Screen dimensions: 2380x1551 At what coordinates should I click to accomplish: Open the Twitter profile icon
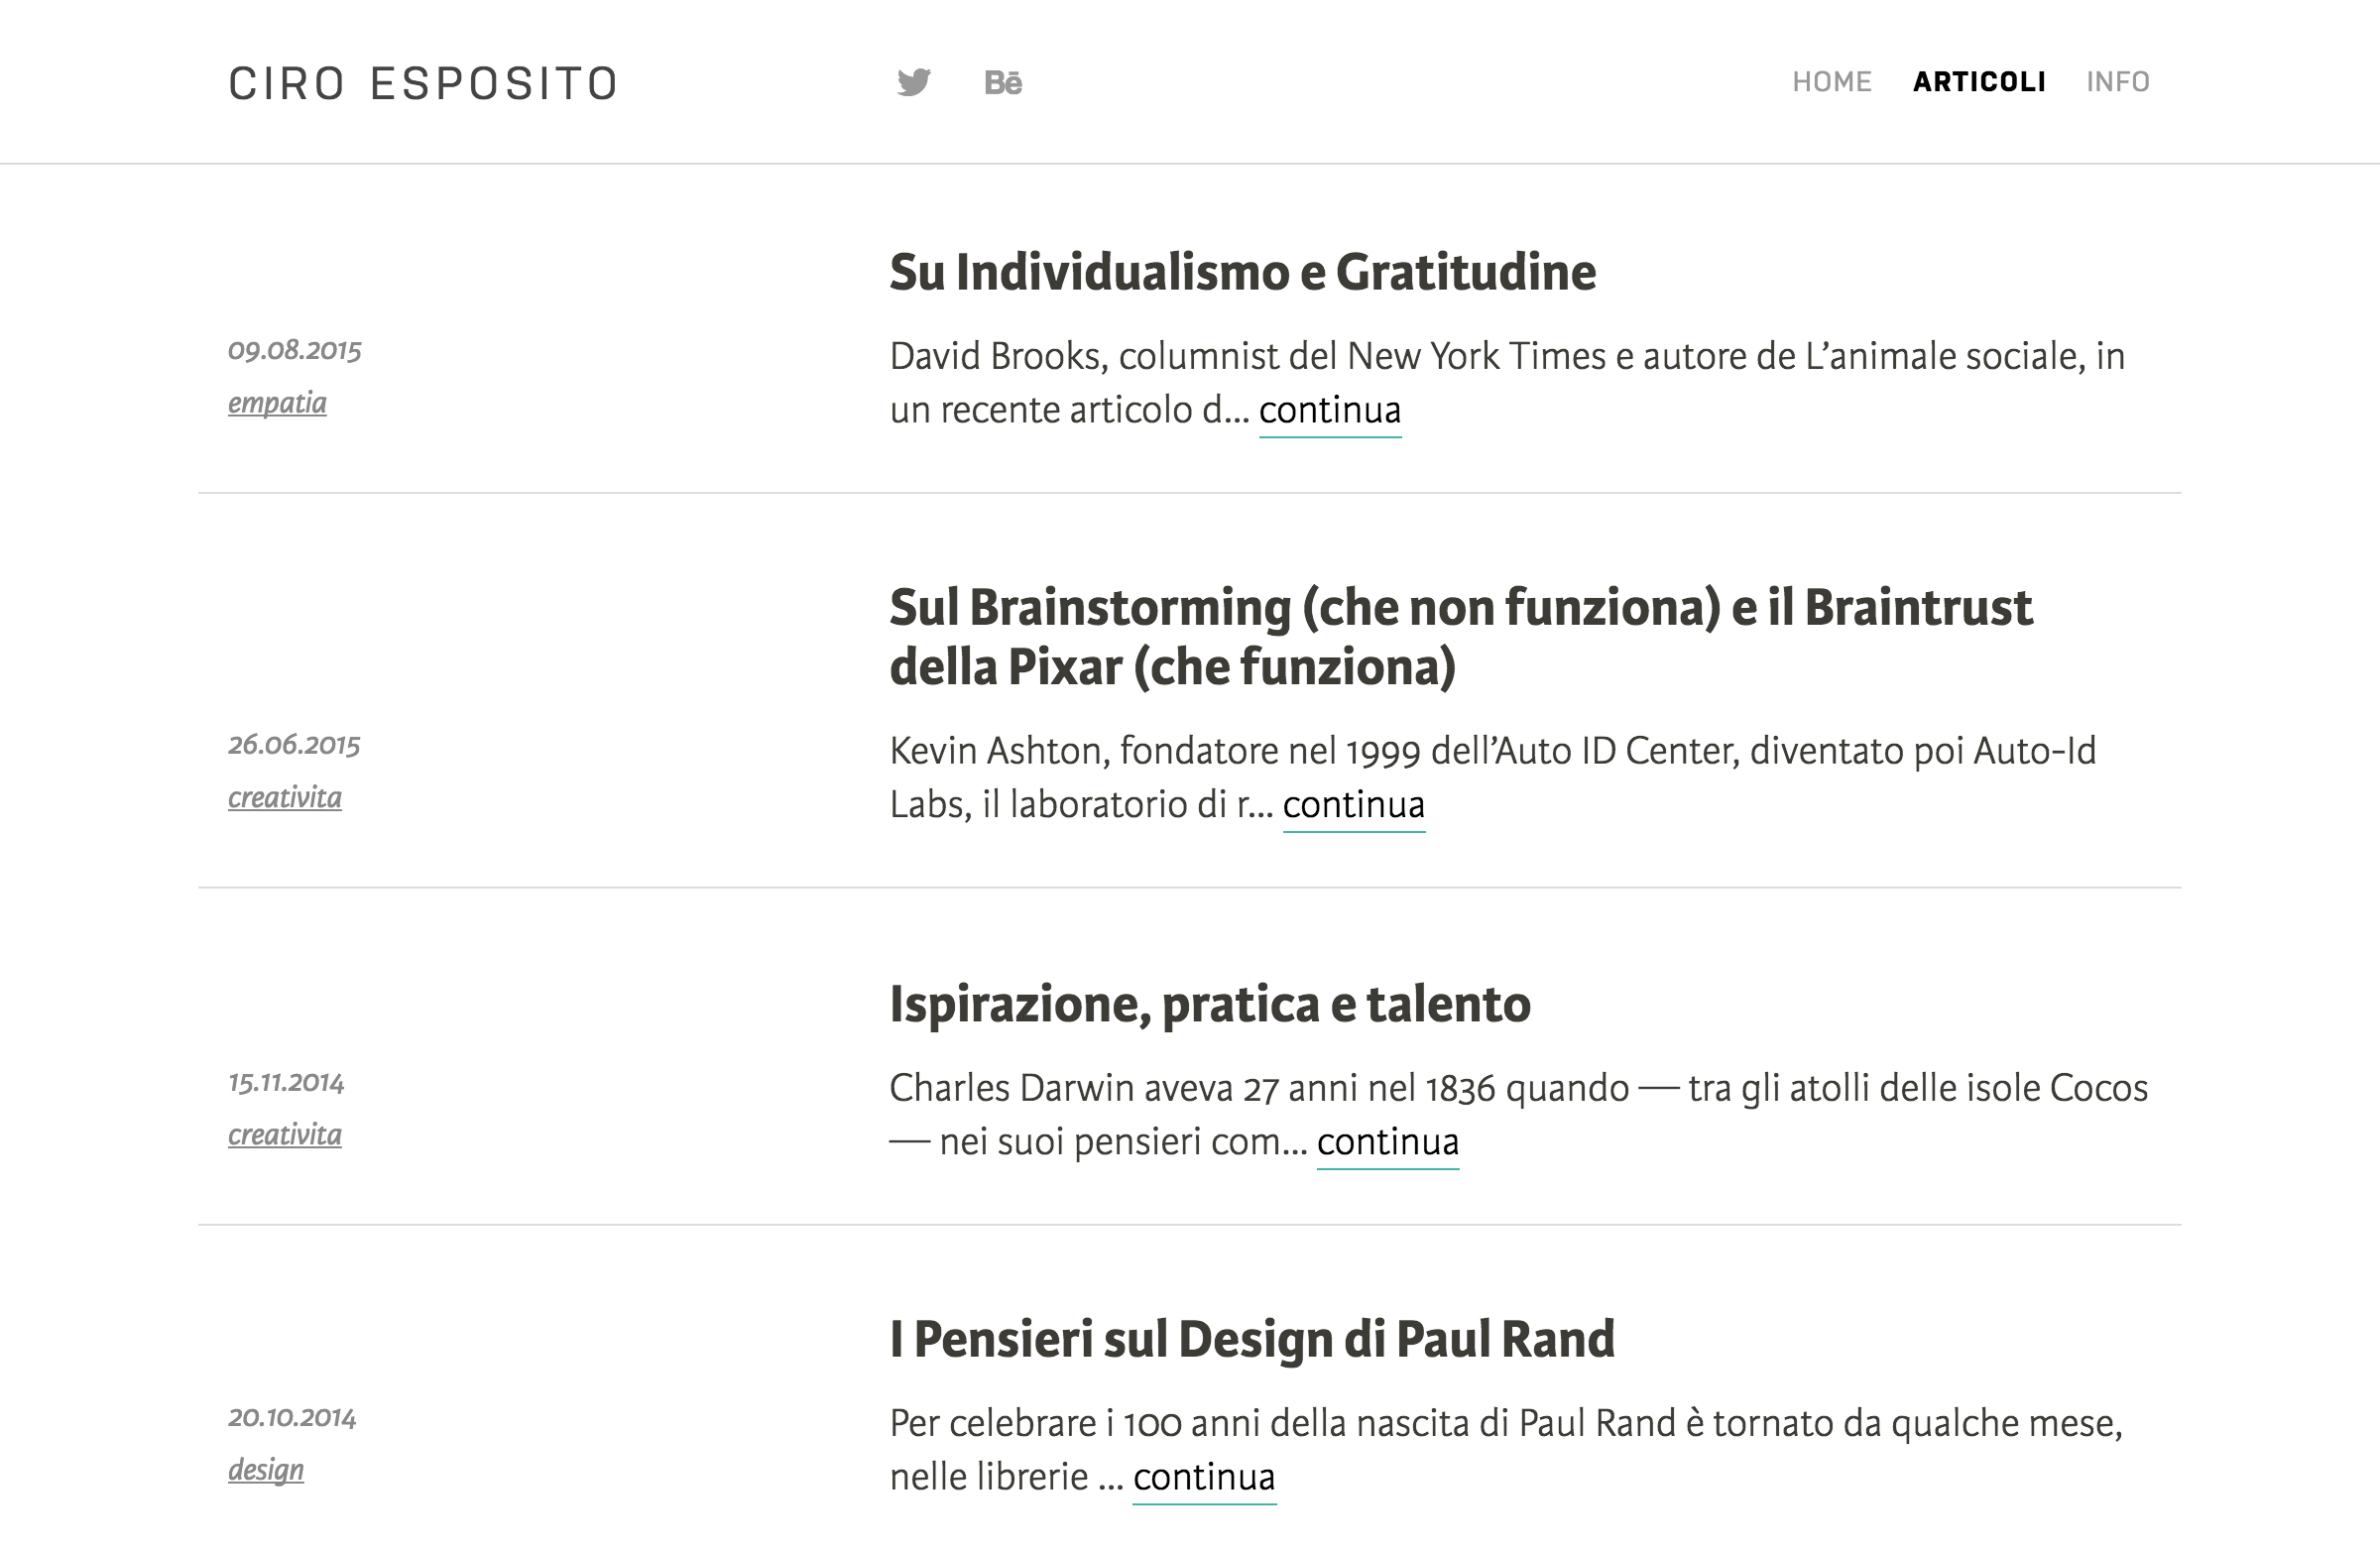(x=913, y=82)
